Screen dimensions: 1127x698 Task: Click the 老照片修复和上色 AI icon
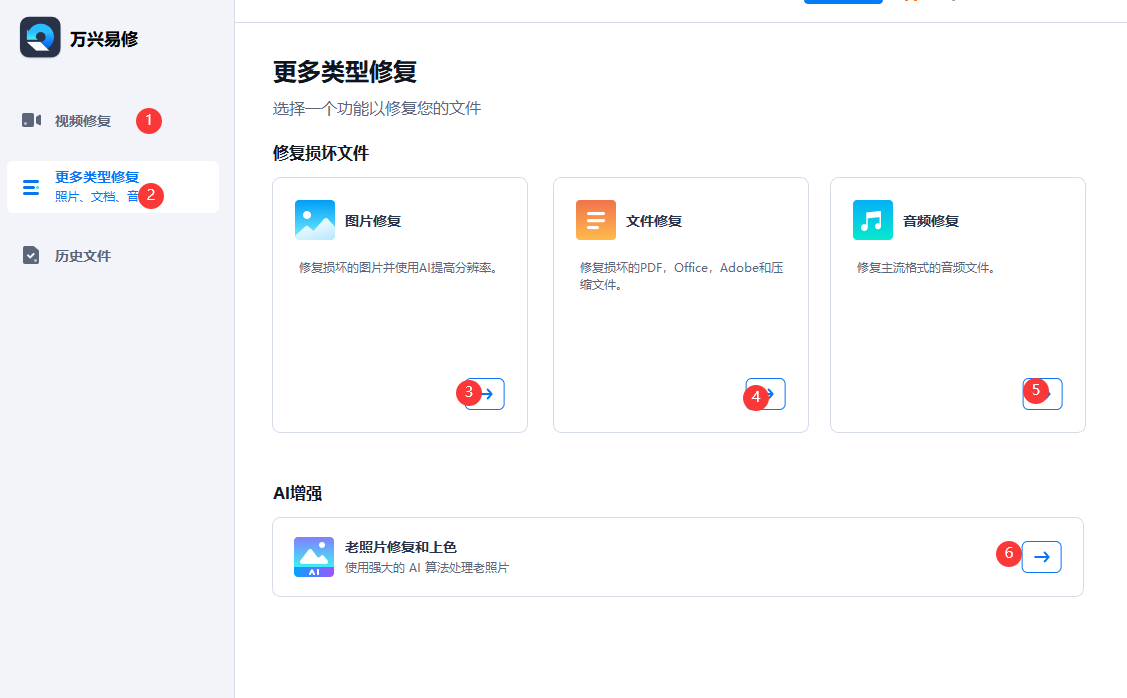click(313, 557)
